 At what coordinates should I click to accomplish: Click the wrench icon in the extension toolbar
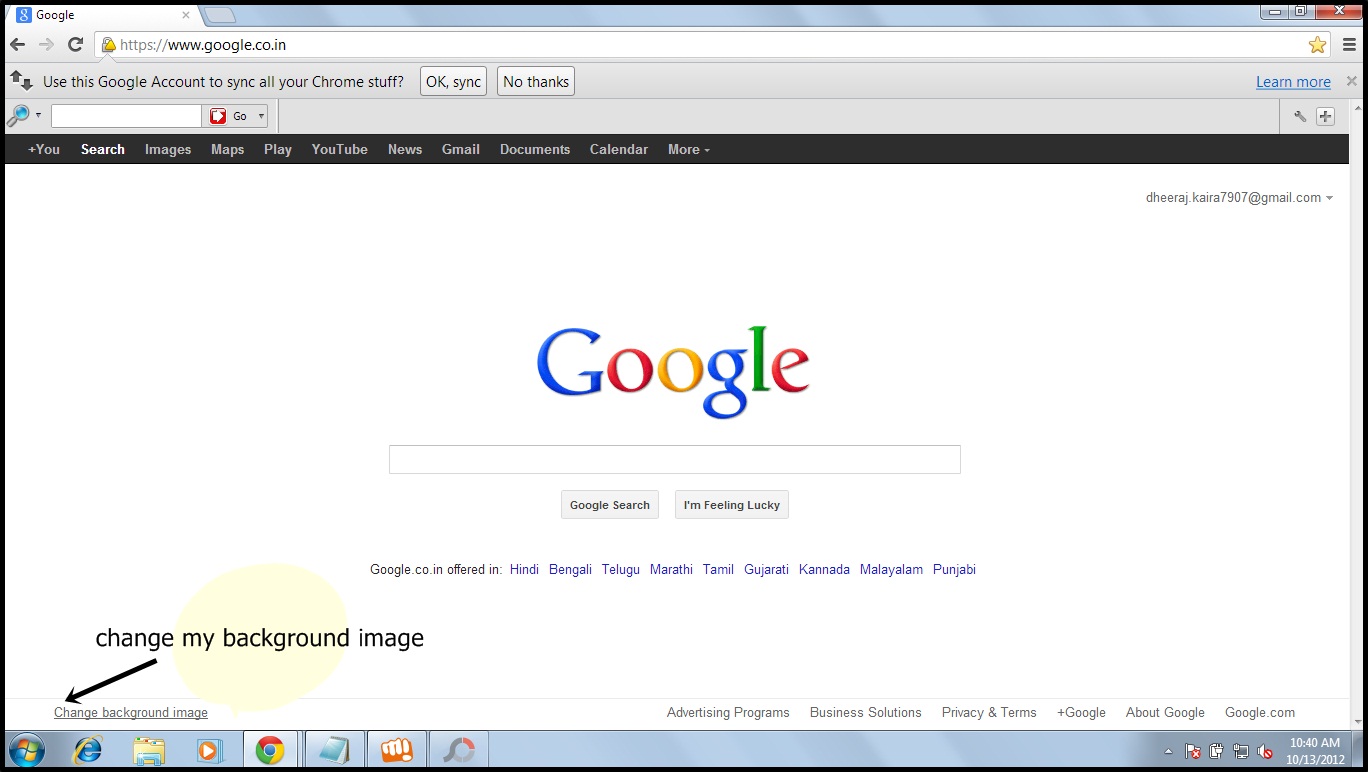click(x=1300, y=117)
